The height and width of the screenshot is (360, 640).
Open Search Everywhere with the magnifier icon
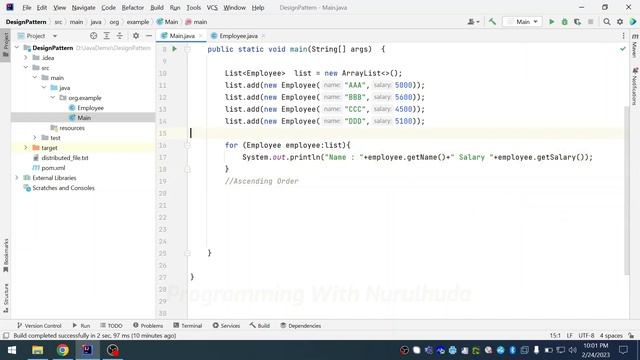607,22
